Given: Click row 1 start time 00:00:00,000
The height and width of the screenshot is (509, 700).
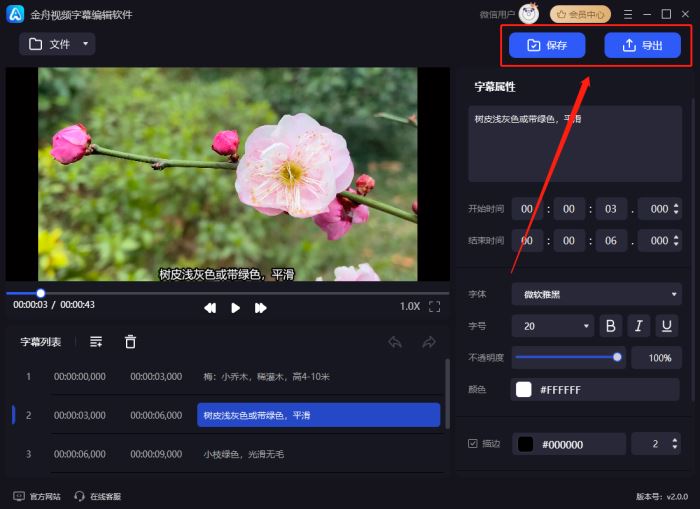Looking at the screenshot, I should (x=80, y=376).
